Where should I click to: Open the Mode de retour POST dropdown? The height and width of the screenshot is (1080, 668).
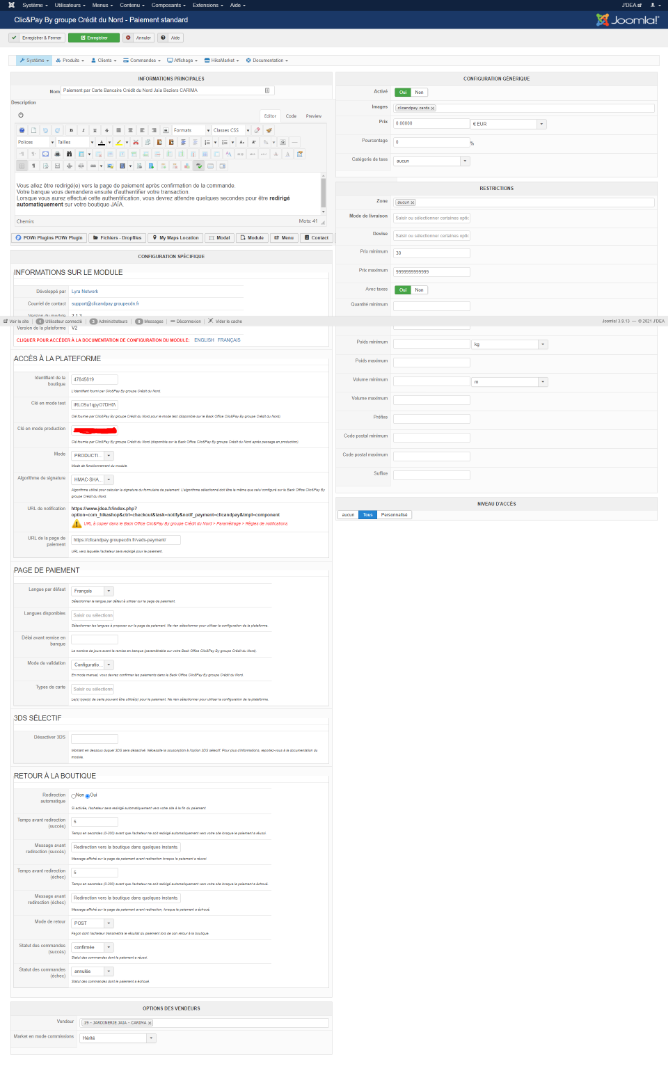[92, 923]
